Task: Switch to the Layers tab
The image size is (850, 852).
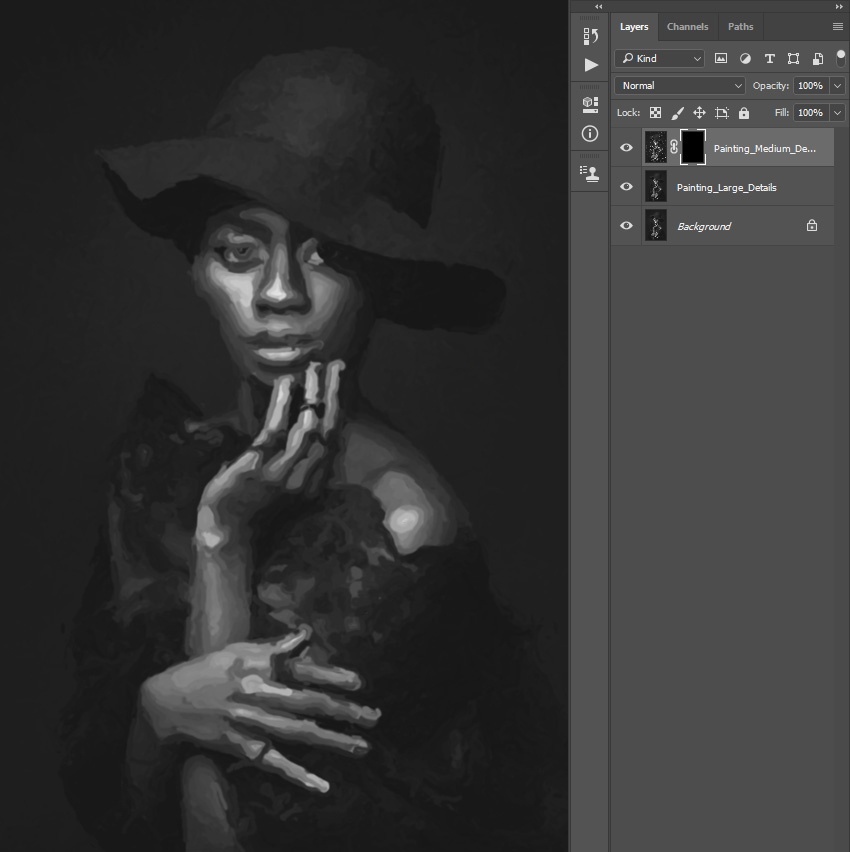Action: pos(634,27)
